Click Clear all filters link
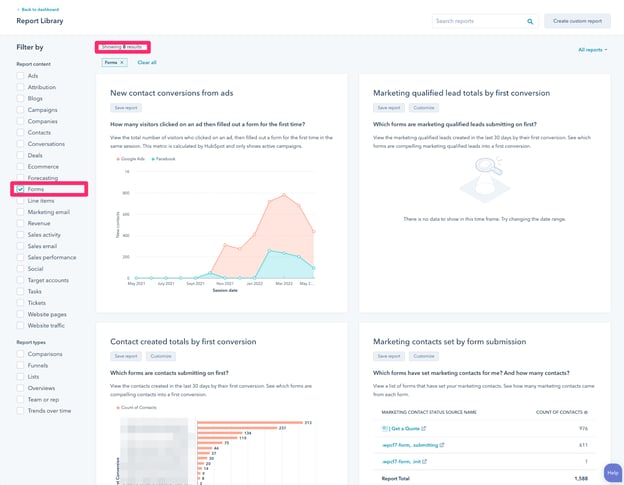624x485 pixels. 146,62
